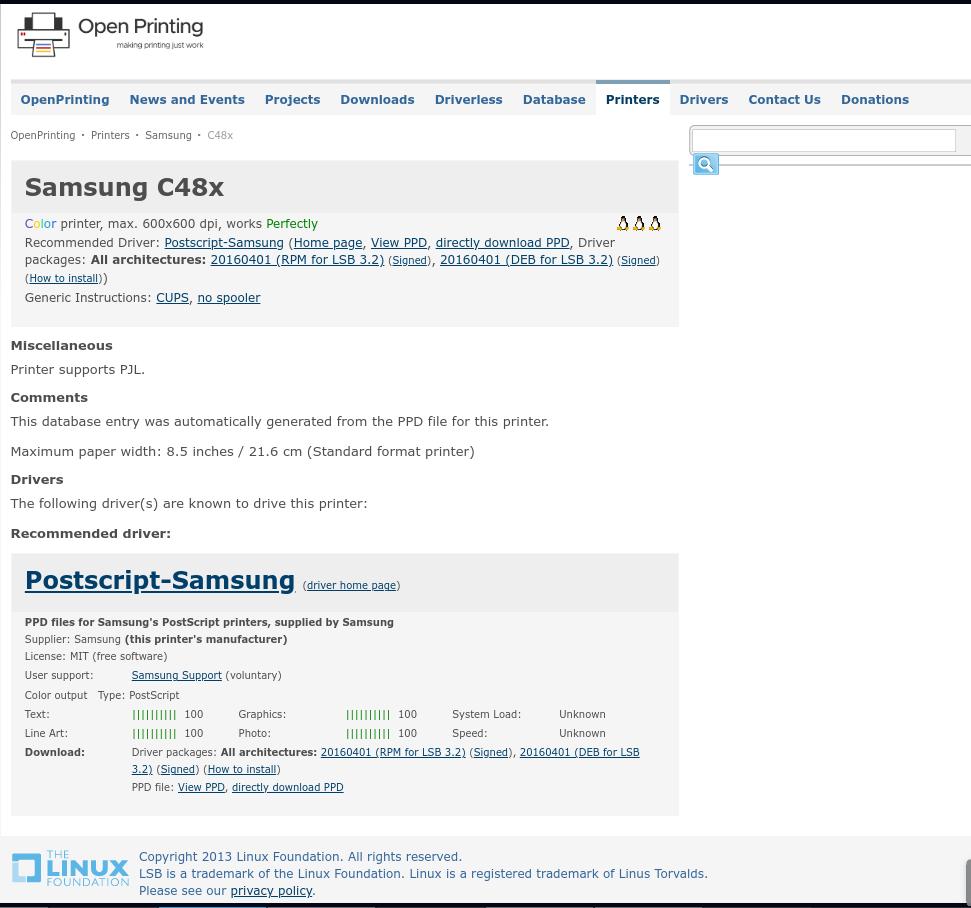Open How to install in Download row
Screen dimensions: 971x908
242,769
